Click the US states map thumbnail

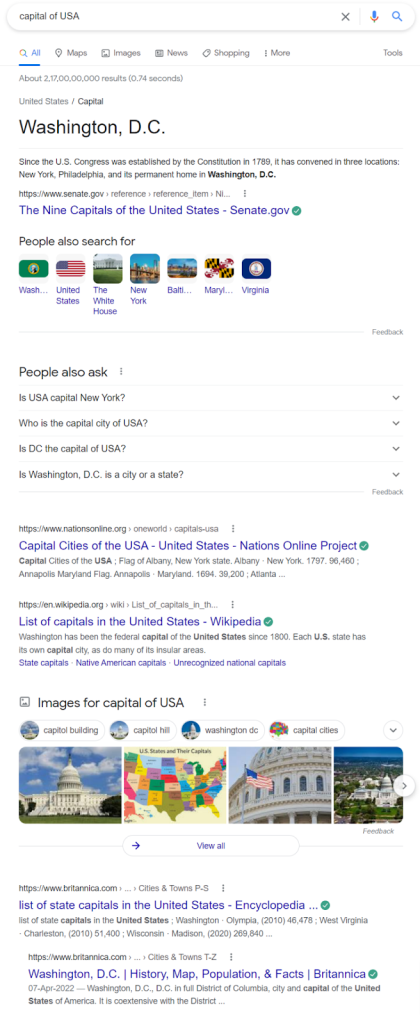pyautogui.click(x=175, y=785)
